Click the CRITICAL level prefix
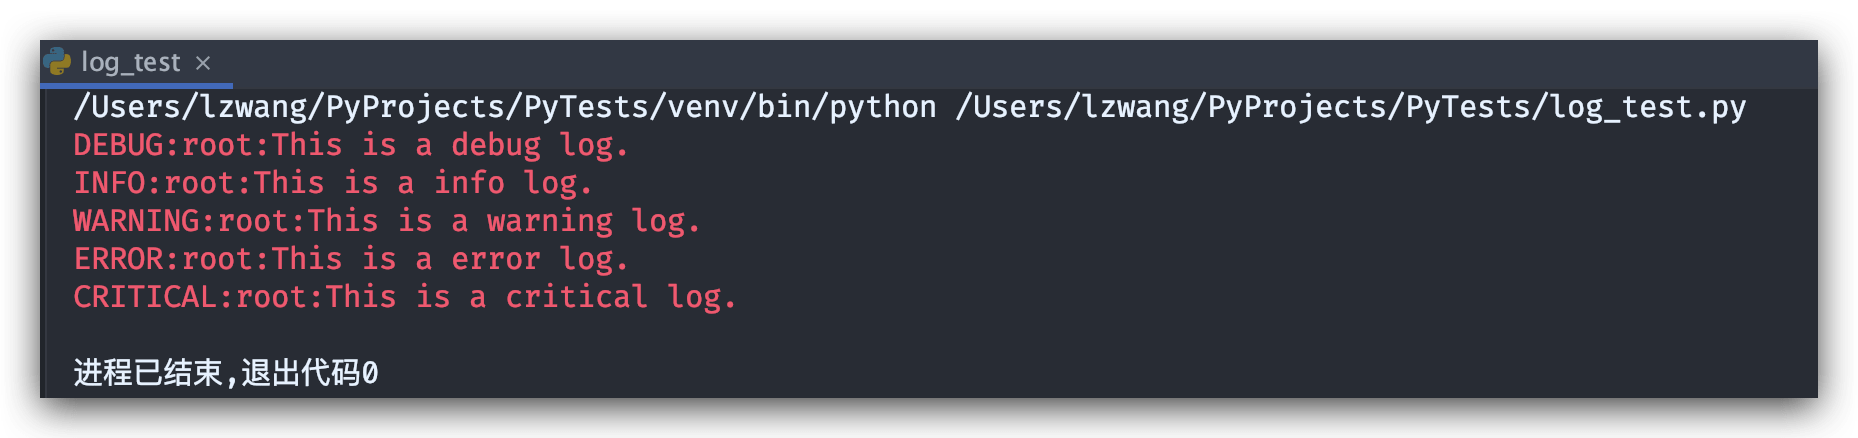 [145, 297]
